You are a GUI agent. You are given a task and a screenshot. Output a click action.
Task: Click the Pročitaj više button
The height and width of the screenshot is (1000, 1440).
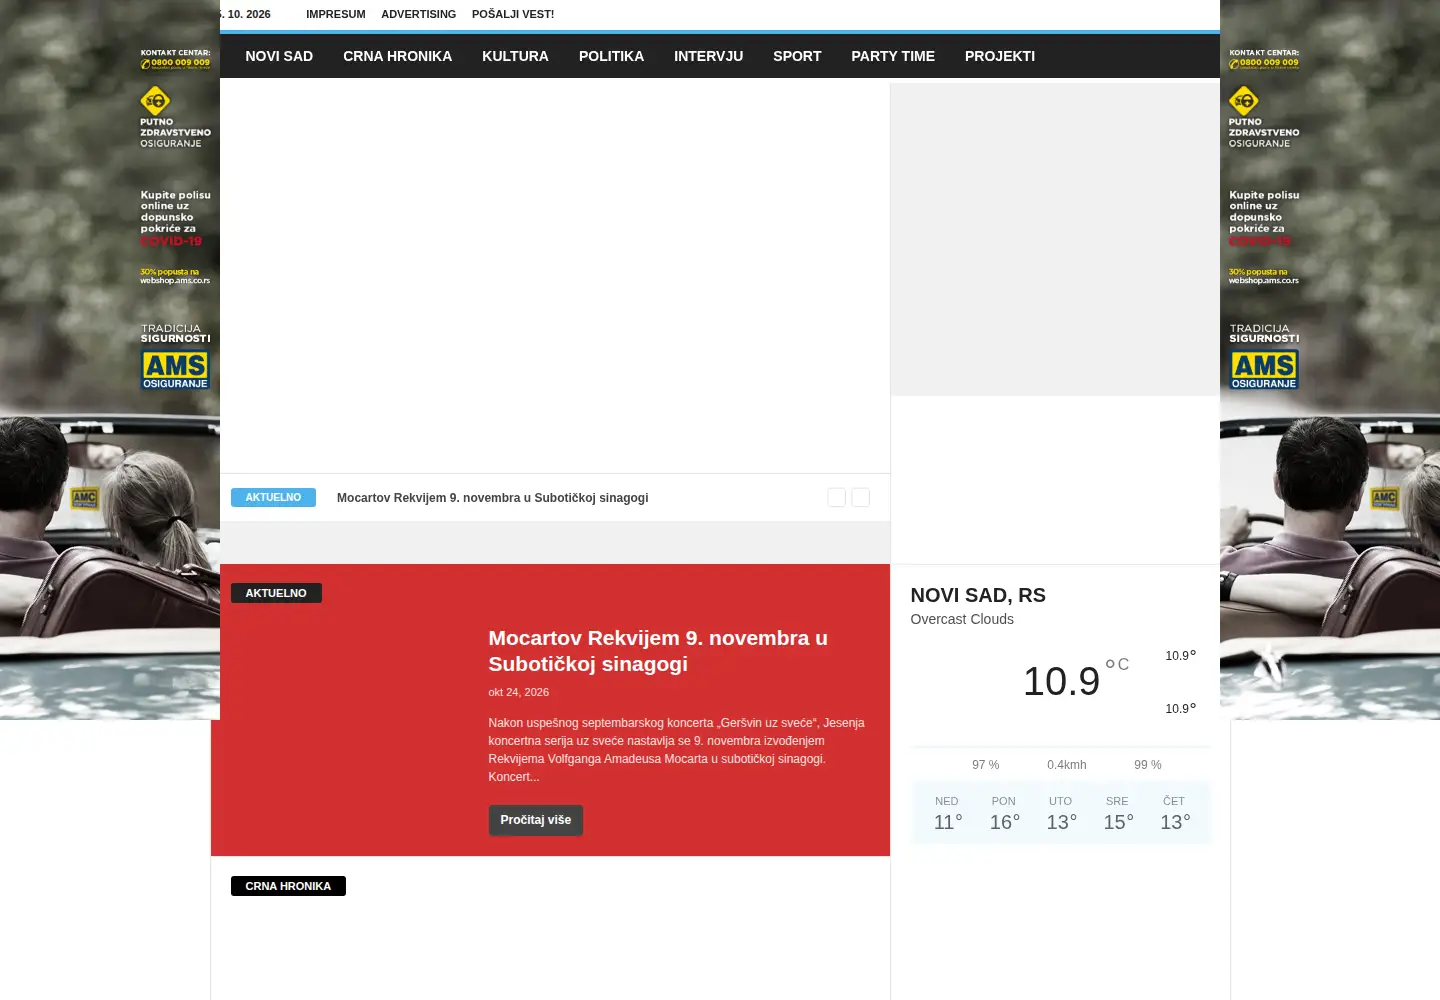[x=536, y=820]
